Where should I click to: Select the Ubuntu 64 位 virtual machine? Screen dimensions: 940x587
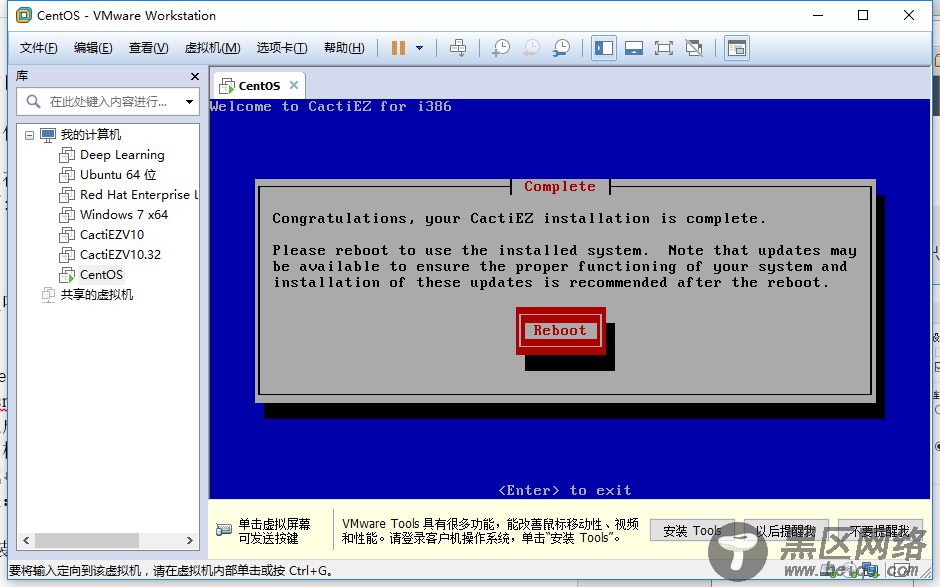point(118,174)
